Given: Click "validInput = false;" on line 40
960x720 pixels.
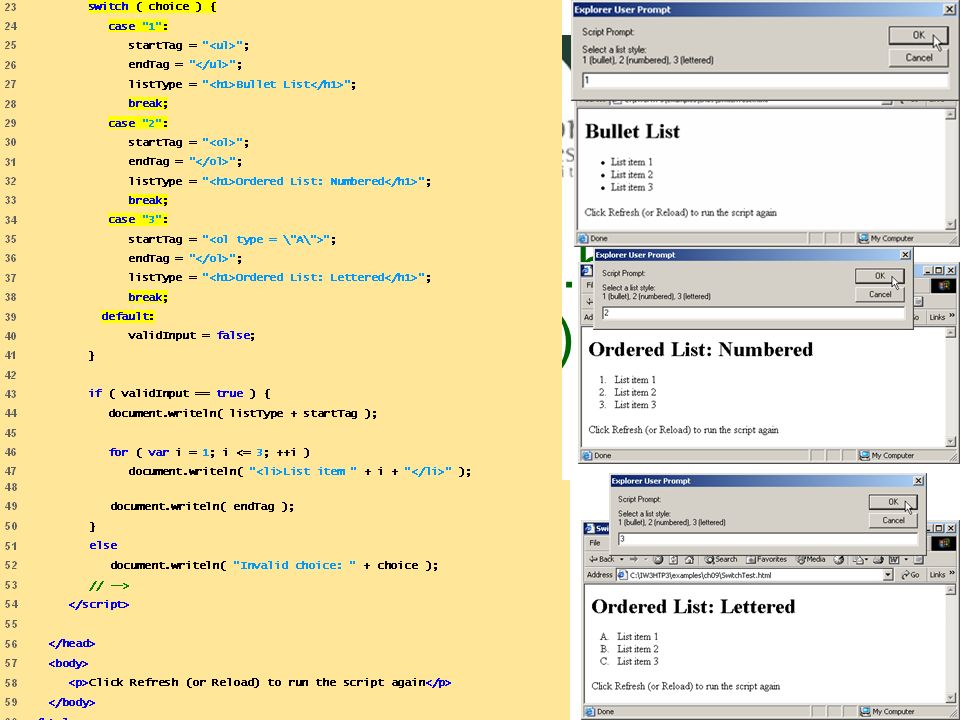Looking at the screenshot, I should click(x=191, y=336).
